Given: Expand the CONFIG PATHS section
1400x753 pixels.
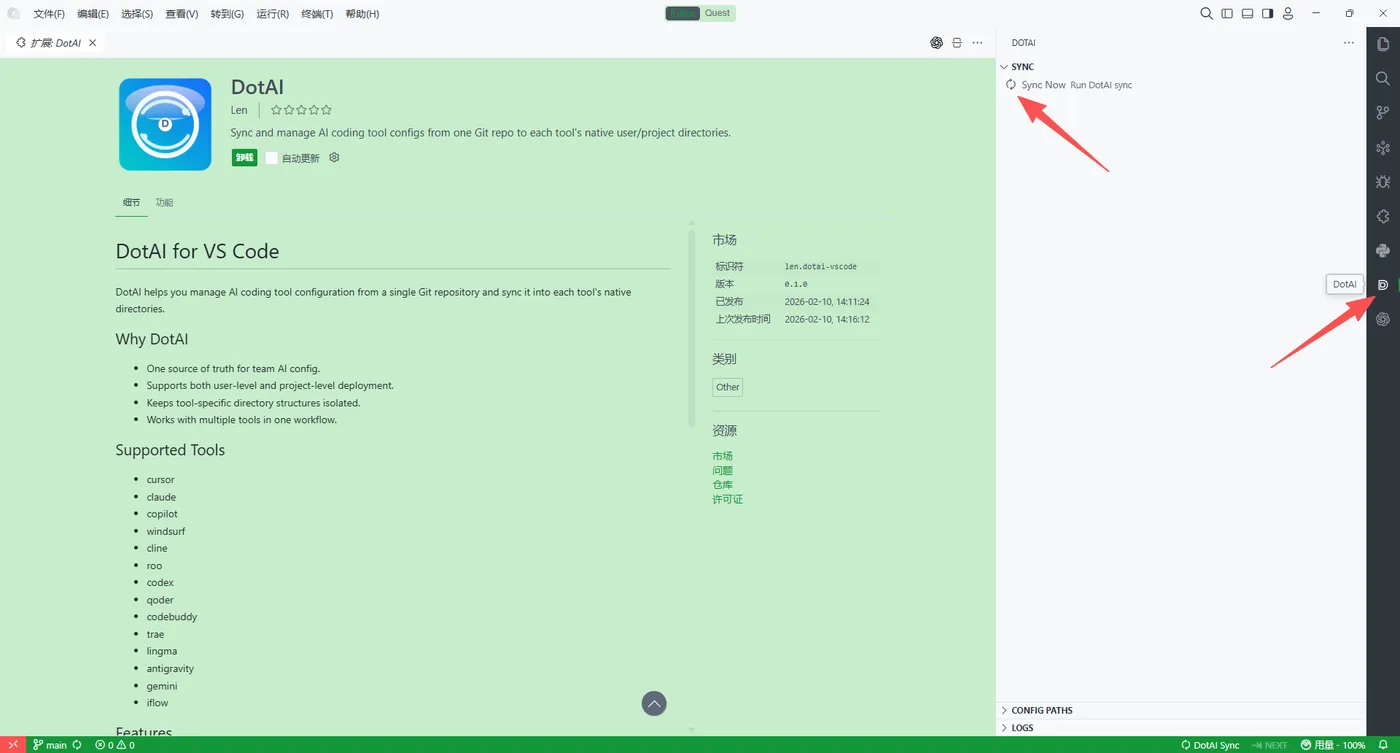Looking at the screenshot, I should click(1181, 710).
